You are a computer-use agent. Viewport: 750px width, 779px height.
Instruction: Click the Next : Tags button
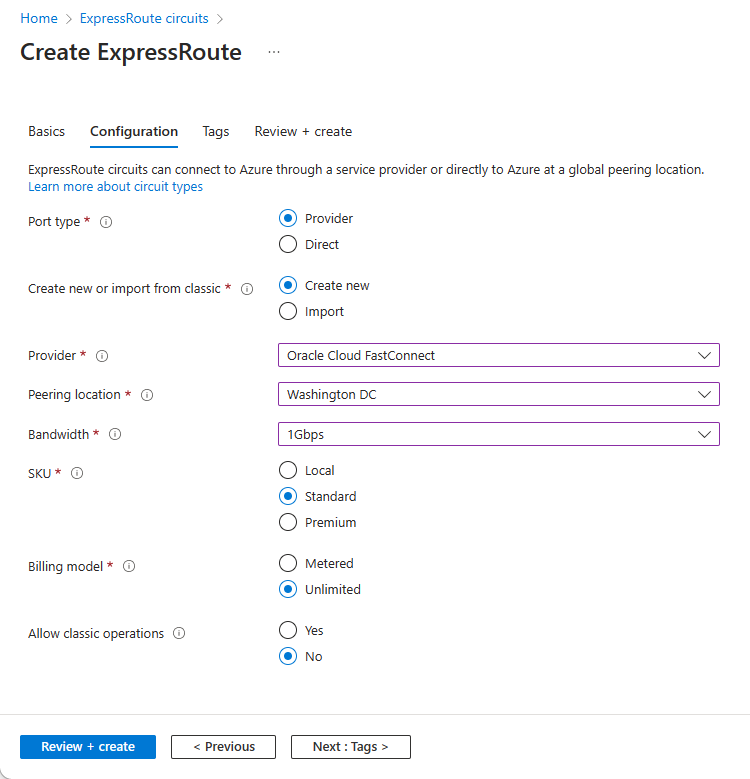(x=350, y=746)
